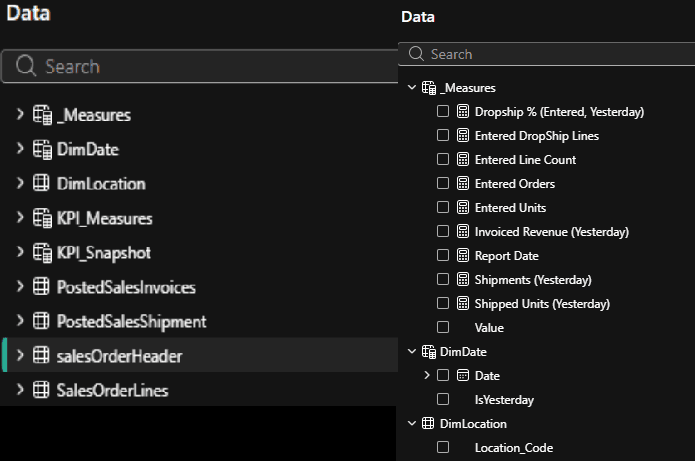Click the DimDate table icon in left Data pane
Image resolution: width=695 pixels, height=461 pixels.
point(42,149)
